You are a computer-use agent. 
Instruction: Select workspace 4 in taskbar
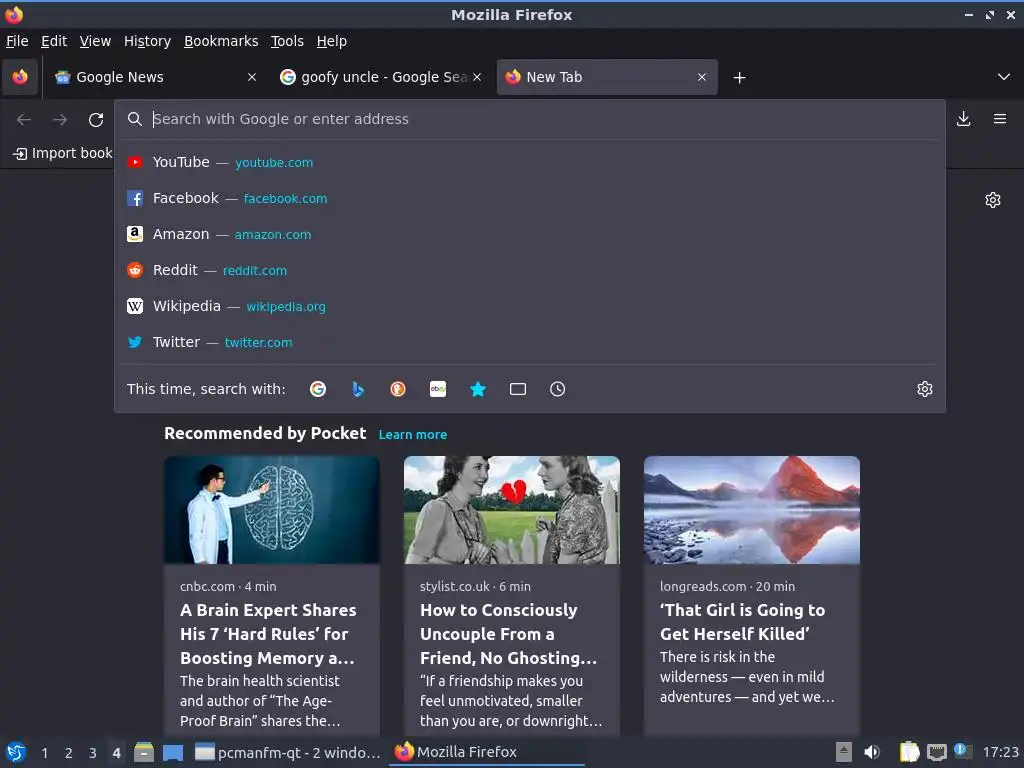116,753
